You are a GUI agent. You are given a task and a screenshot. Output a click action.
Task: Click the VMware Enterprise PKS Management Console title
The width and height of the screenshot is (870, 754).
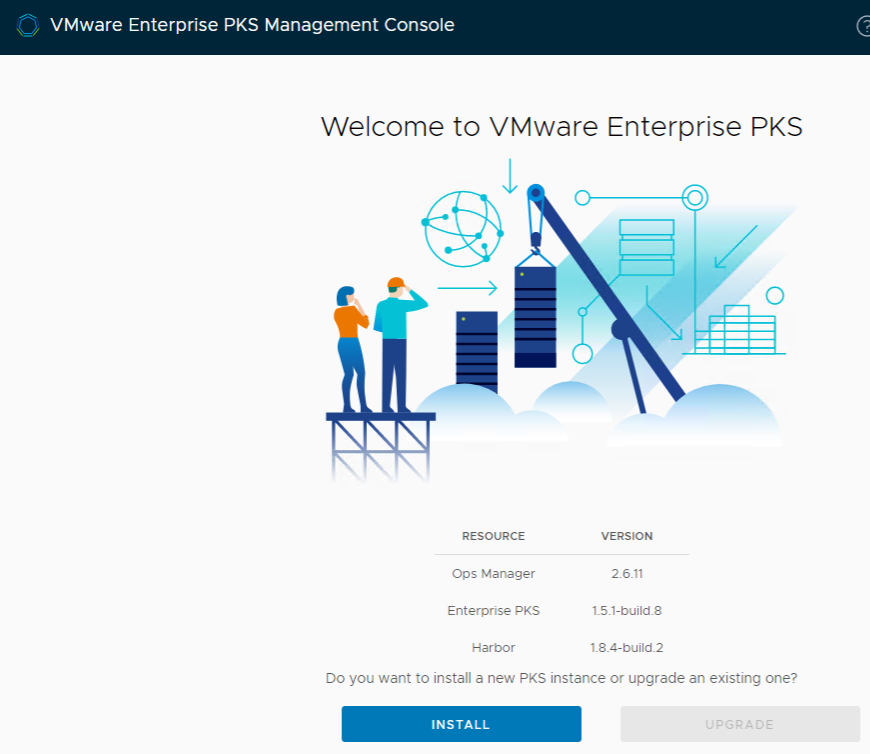251,24
